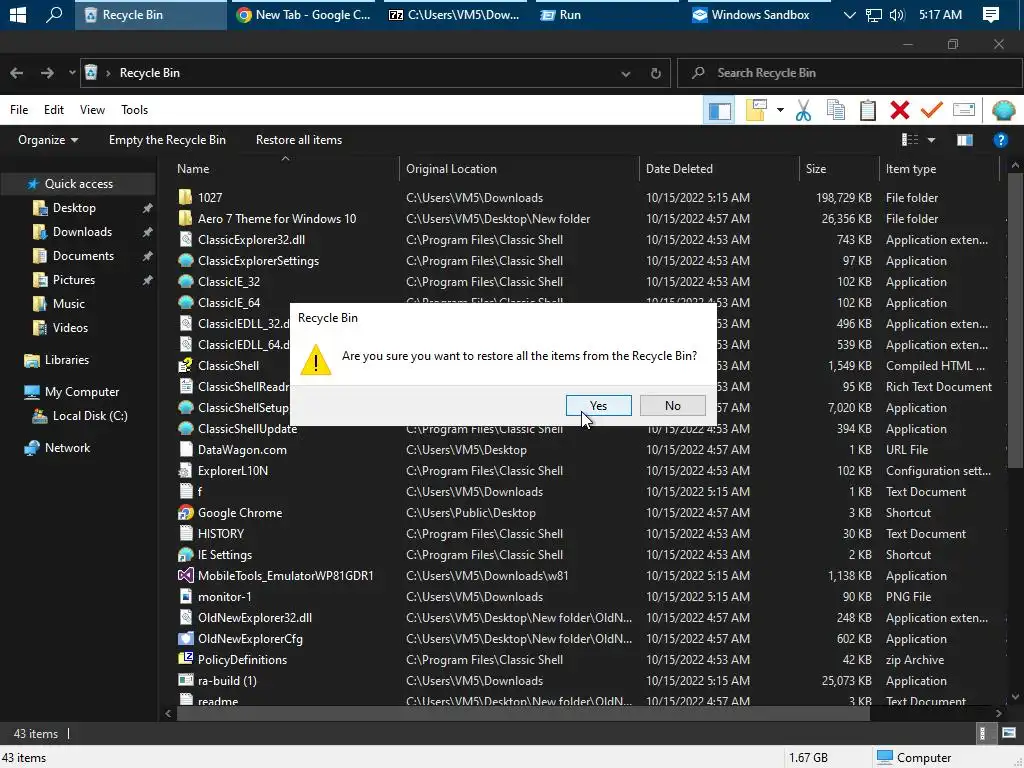Toggle the navigation pane toolbar button

point(720,110)
